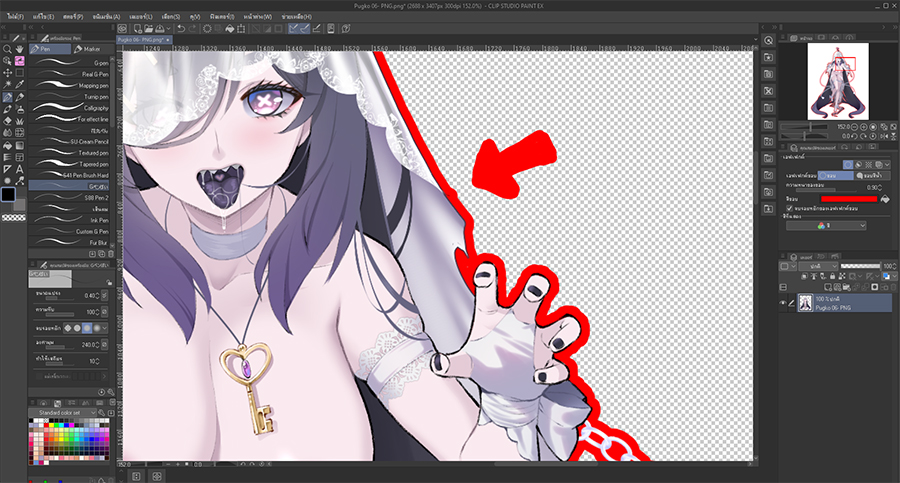Open the Standard color set dropdown

pos(63,412)
